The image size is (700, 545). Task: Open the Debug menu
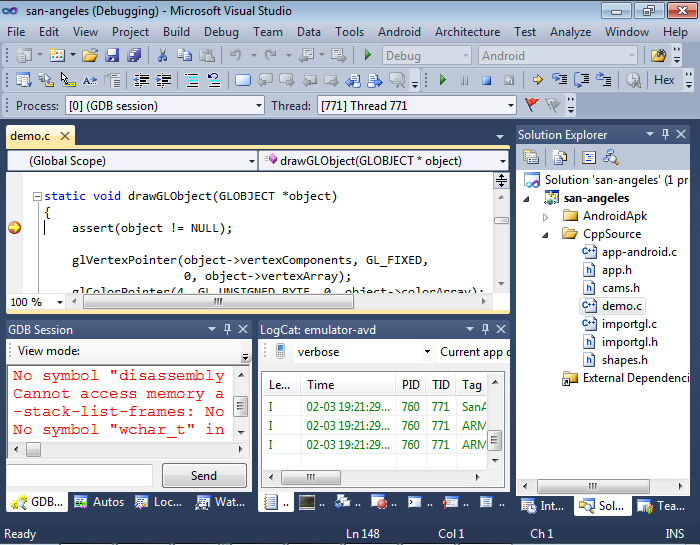221,32
